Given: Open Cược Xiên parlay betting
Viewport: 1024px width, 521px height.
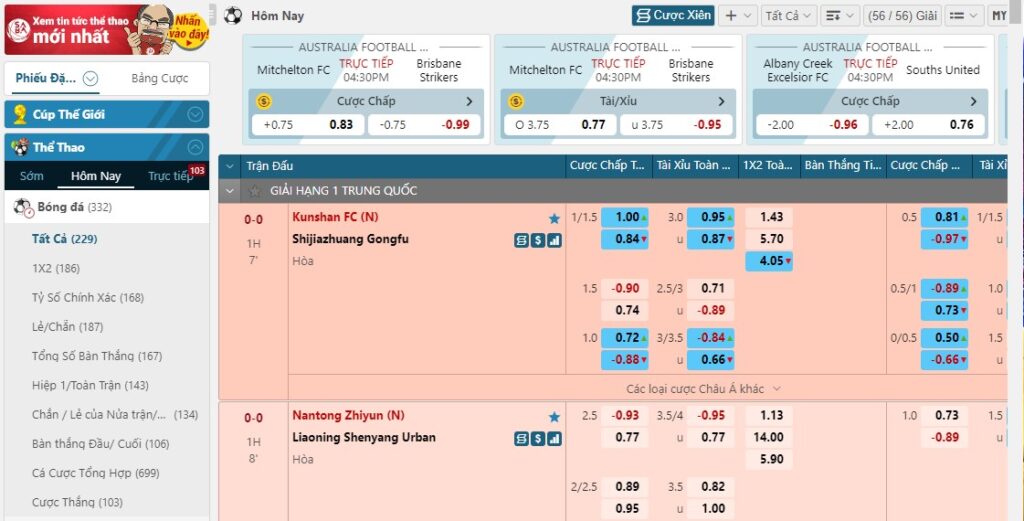Looking at the screenshot, I should (673, 15).
